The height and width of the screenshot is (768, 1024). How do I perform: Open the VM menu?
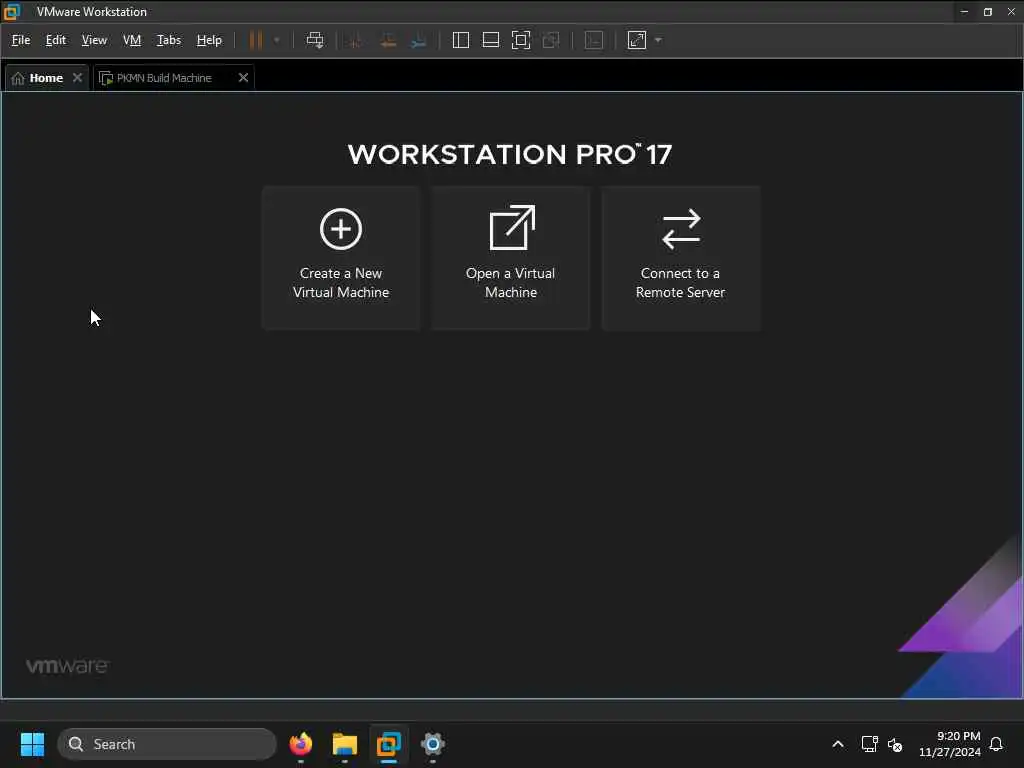[132, 40]
